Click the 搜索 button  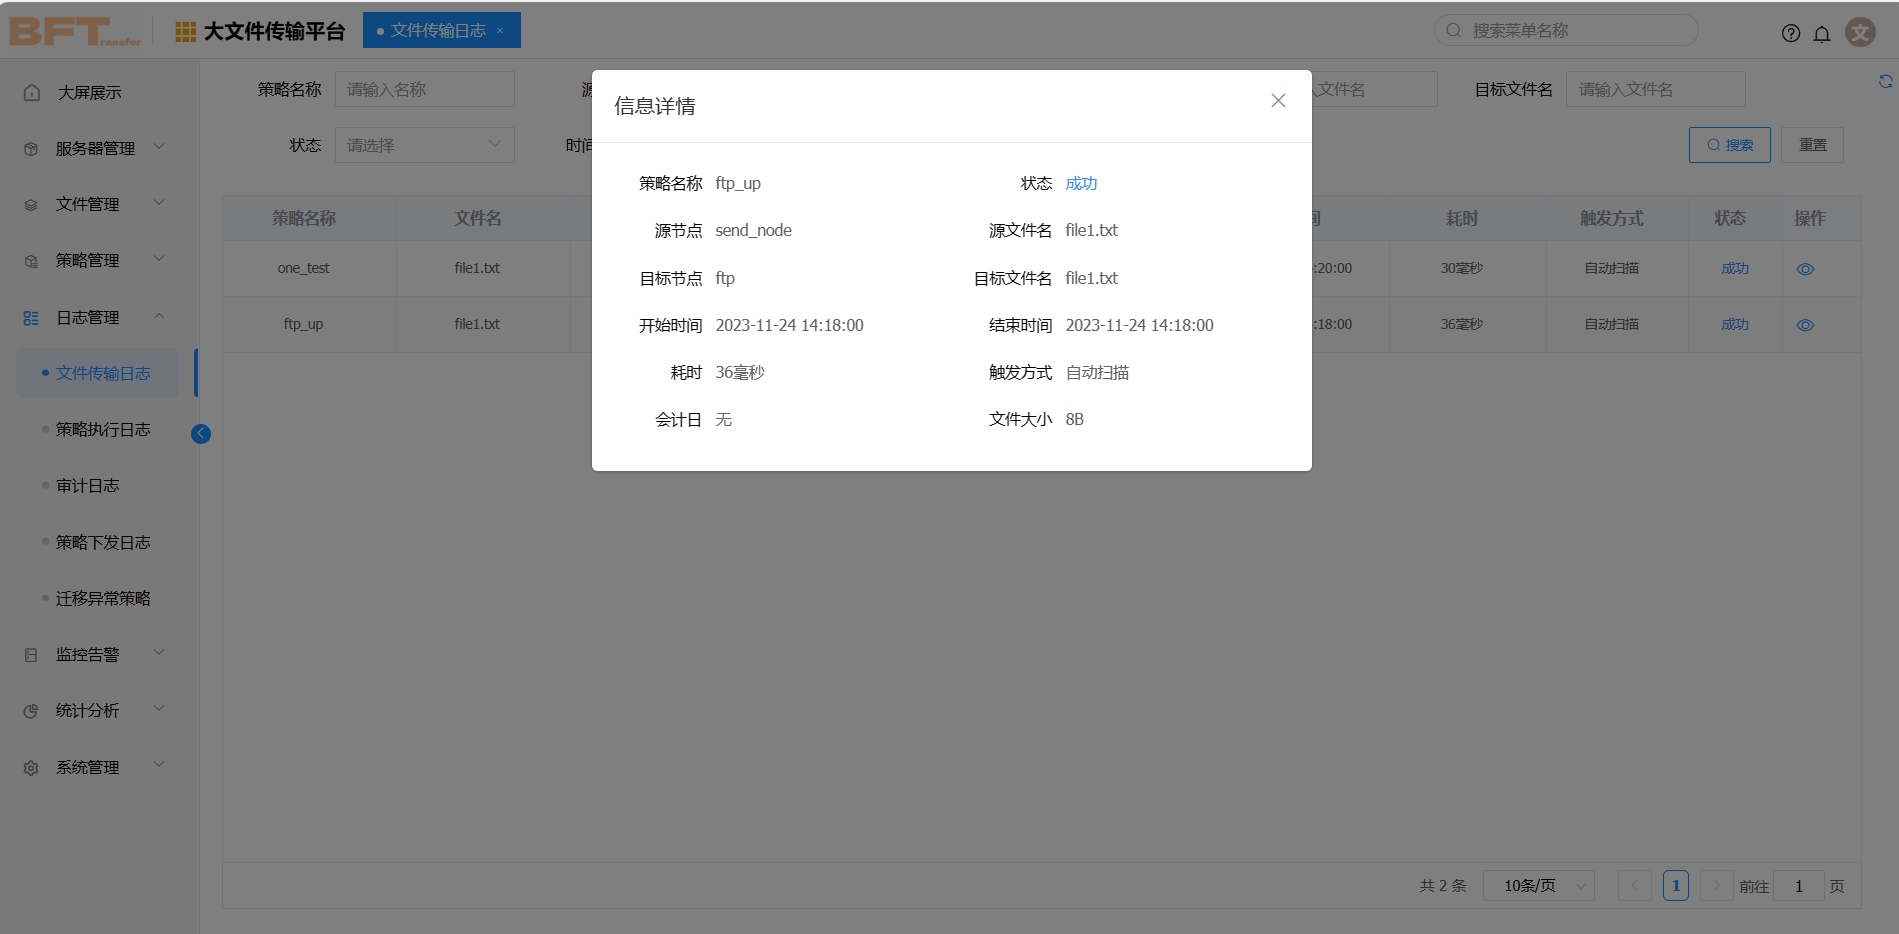1729,145
